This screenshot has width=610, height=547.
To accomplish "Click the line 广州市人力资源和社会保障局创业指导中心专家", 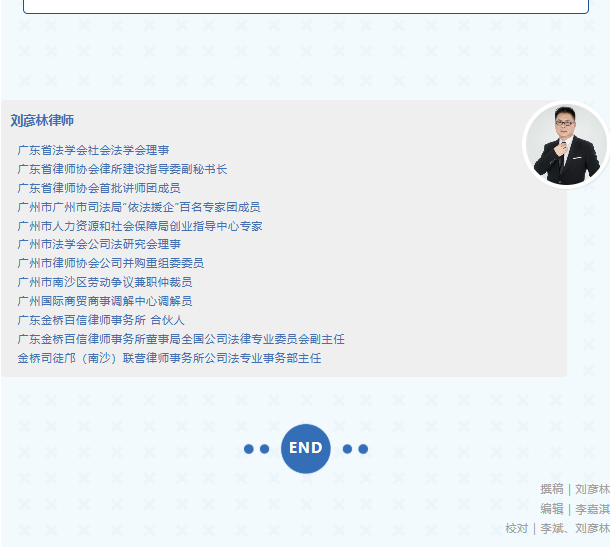I will pyautogui.click(x=139, y=226).
